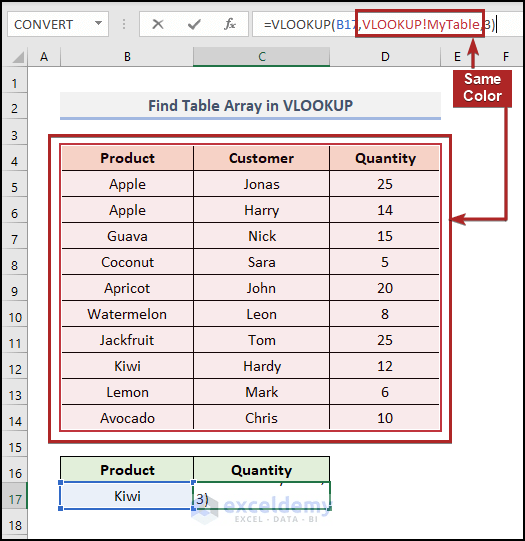Select the 'Apricot' product cell
Viewport: 525px width, 541px height.
[127, 288]
